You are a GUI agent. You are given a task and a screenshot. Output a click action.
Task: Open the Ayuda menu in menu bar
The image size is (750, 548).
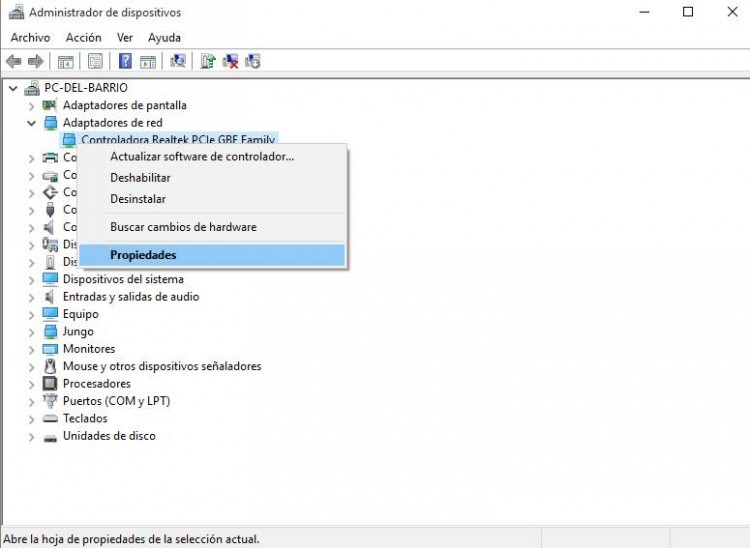164,37
